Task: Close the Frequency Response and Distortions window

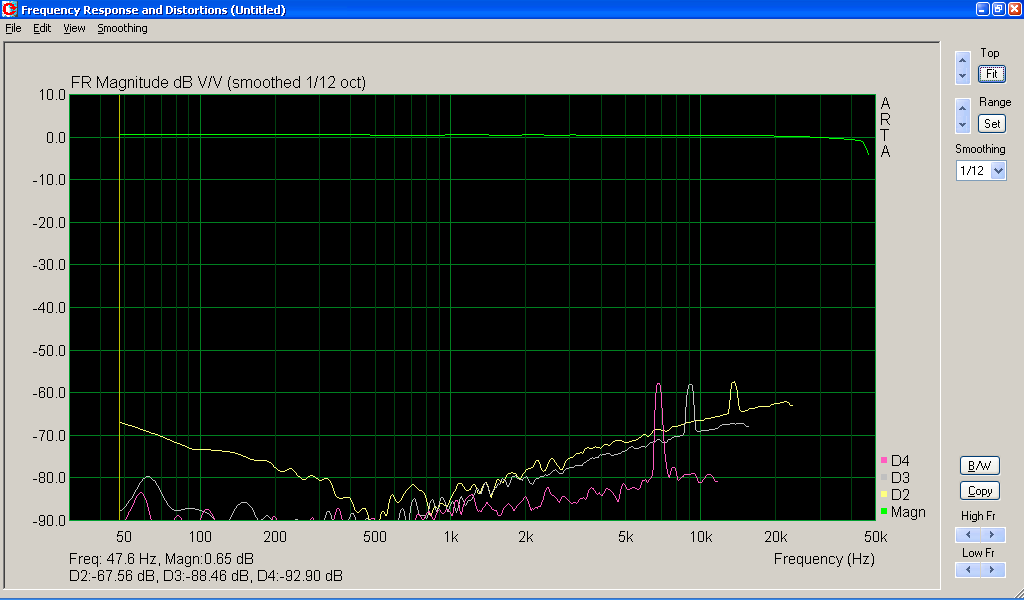Action: coord(1014,9)
